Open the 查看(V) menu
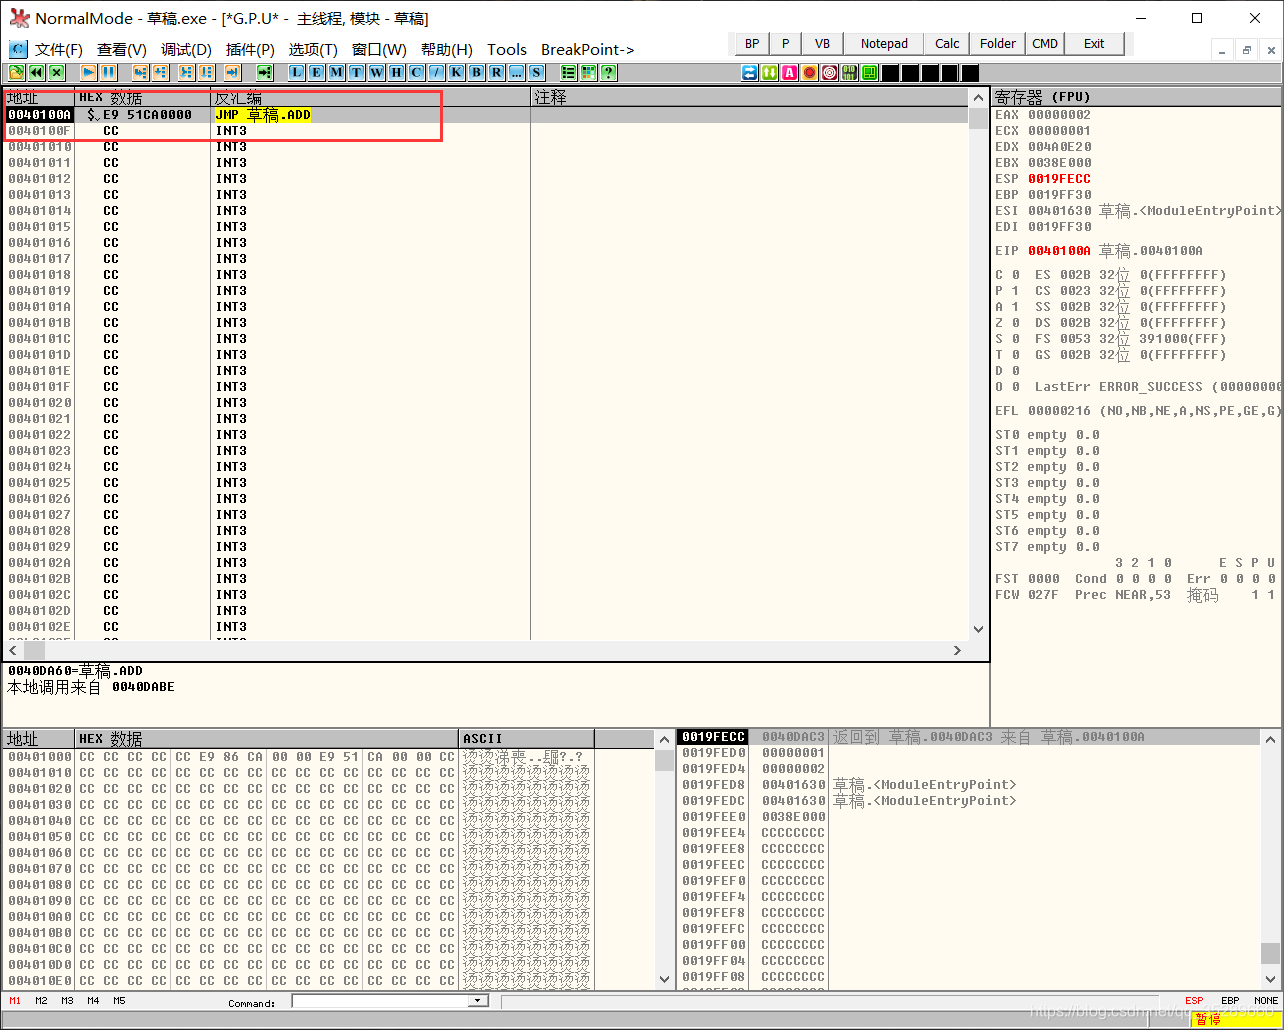Screen dimensions: 1284x1030 [122, 50]
